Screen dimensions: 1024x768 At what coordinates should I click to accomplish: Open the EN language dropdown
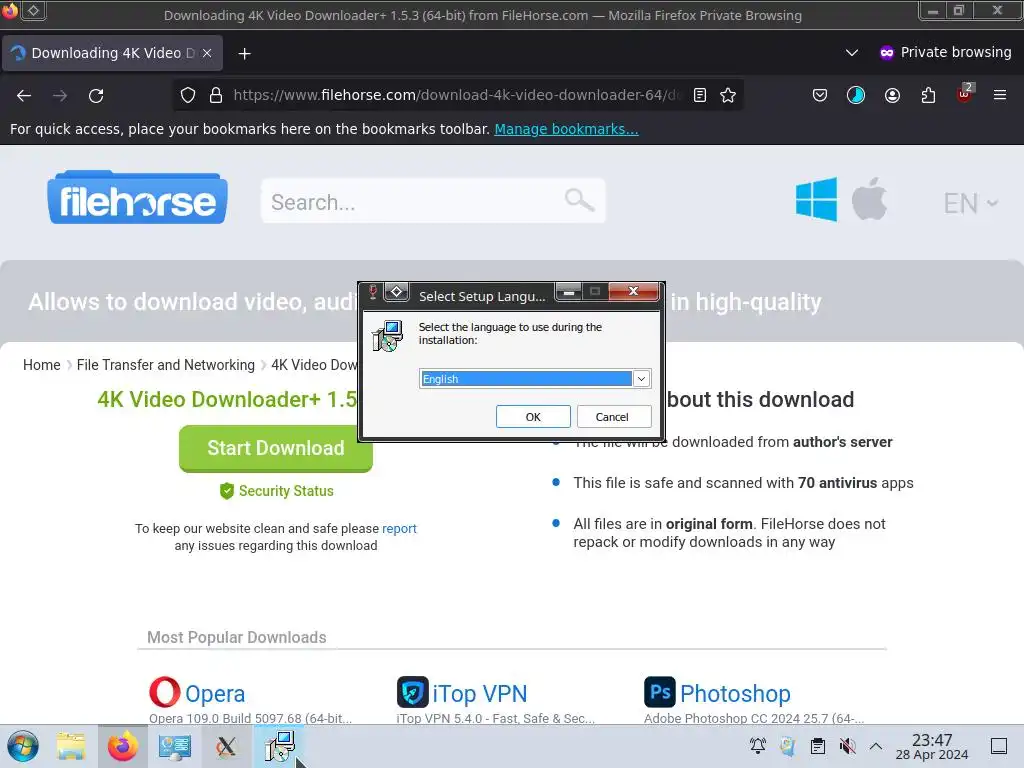(x=970, y=203)
